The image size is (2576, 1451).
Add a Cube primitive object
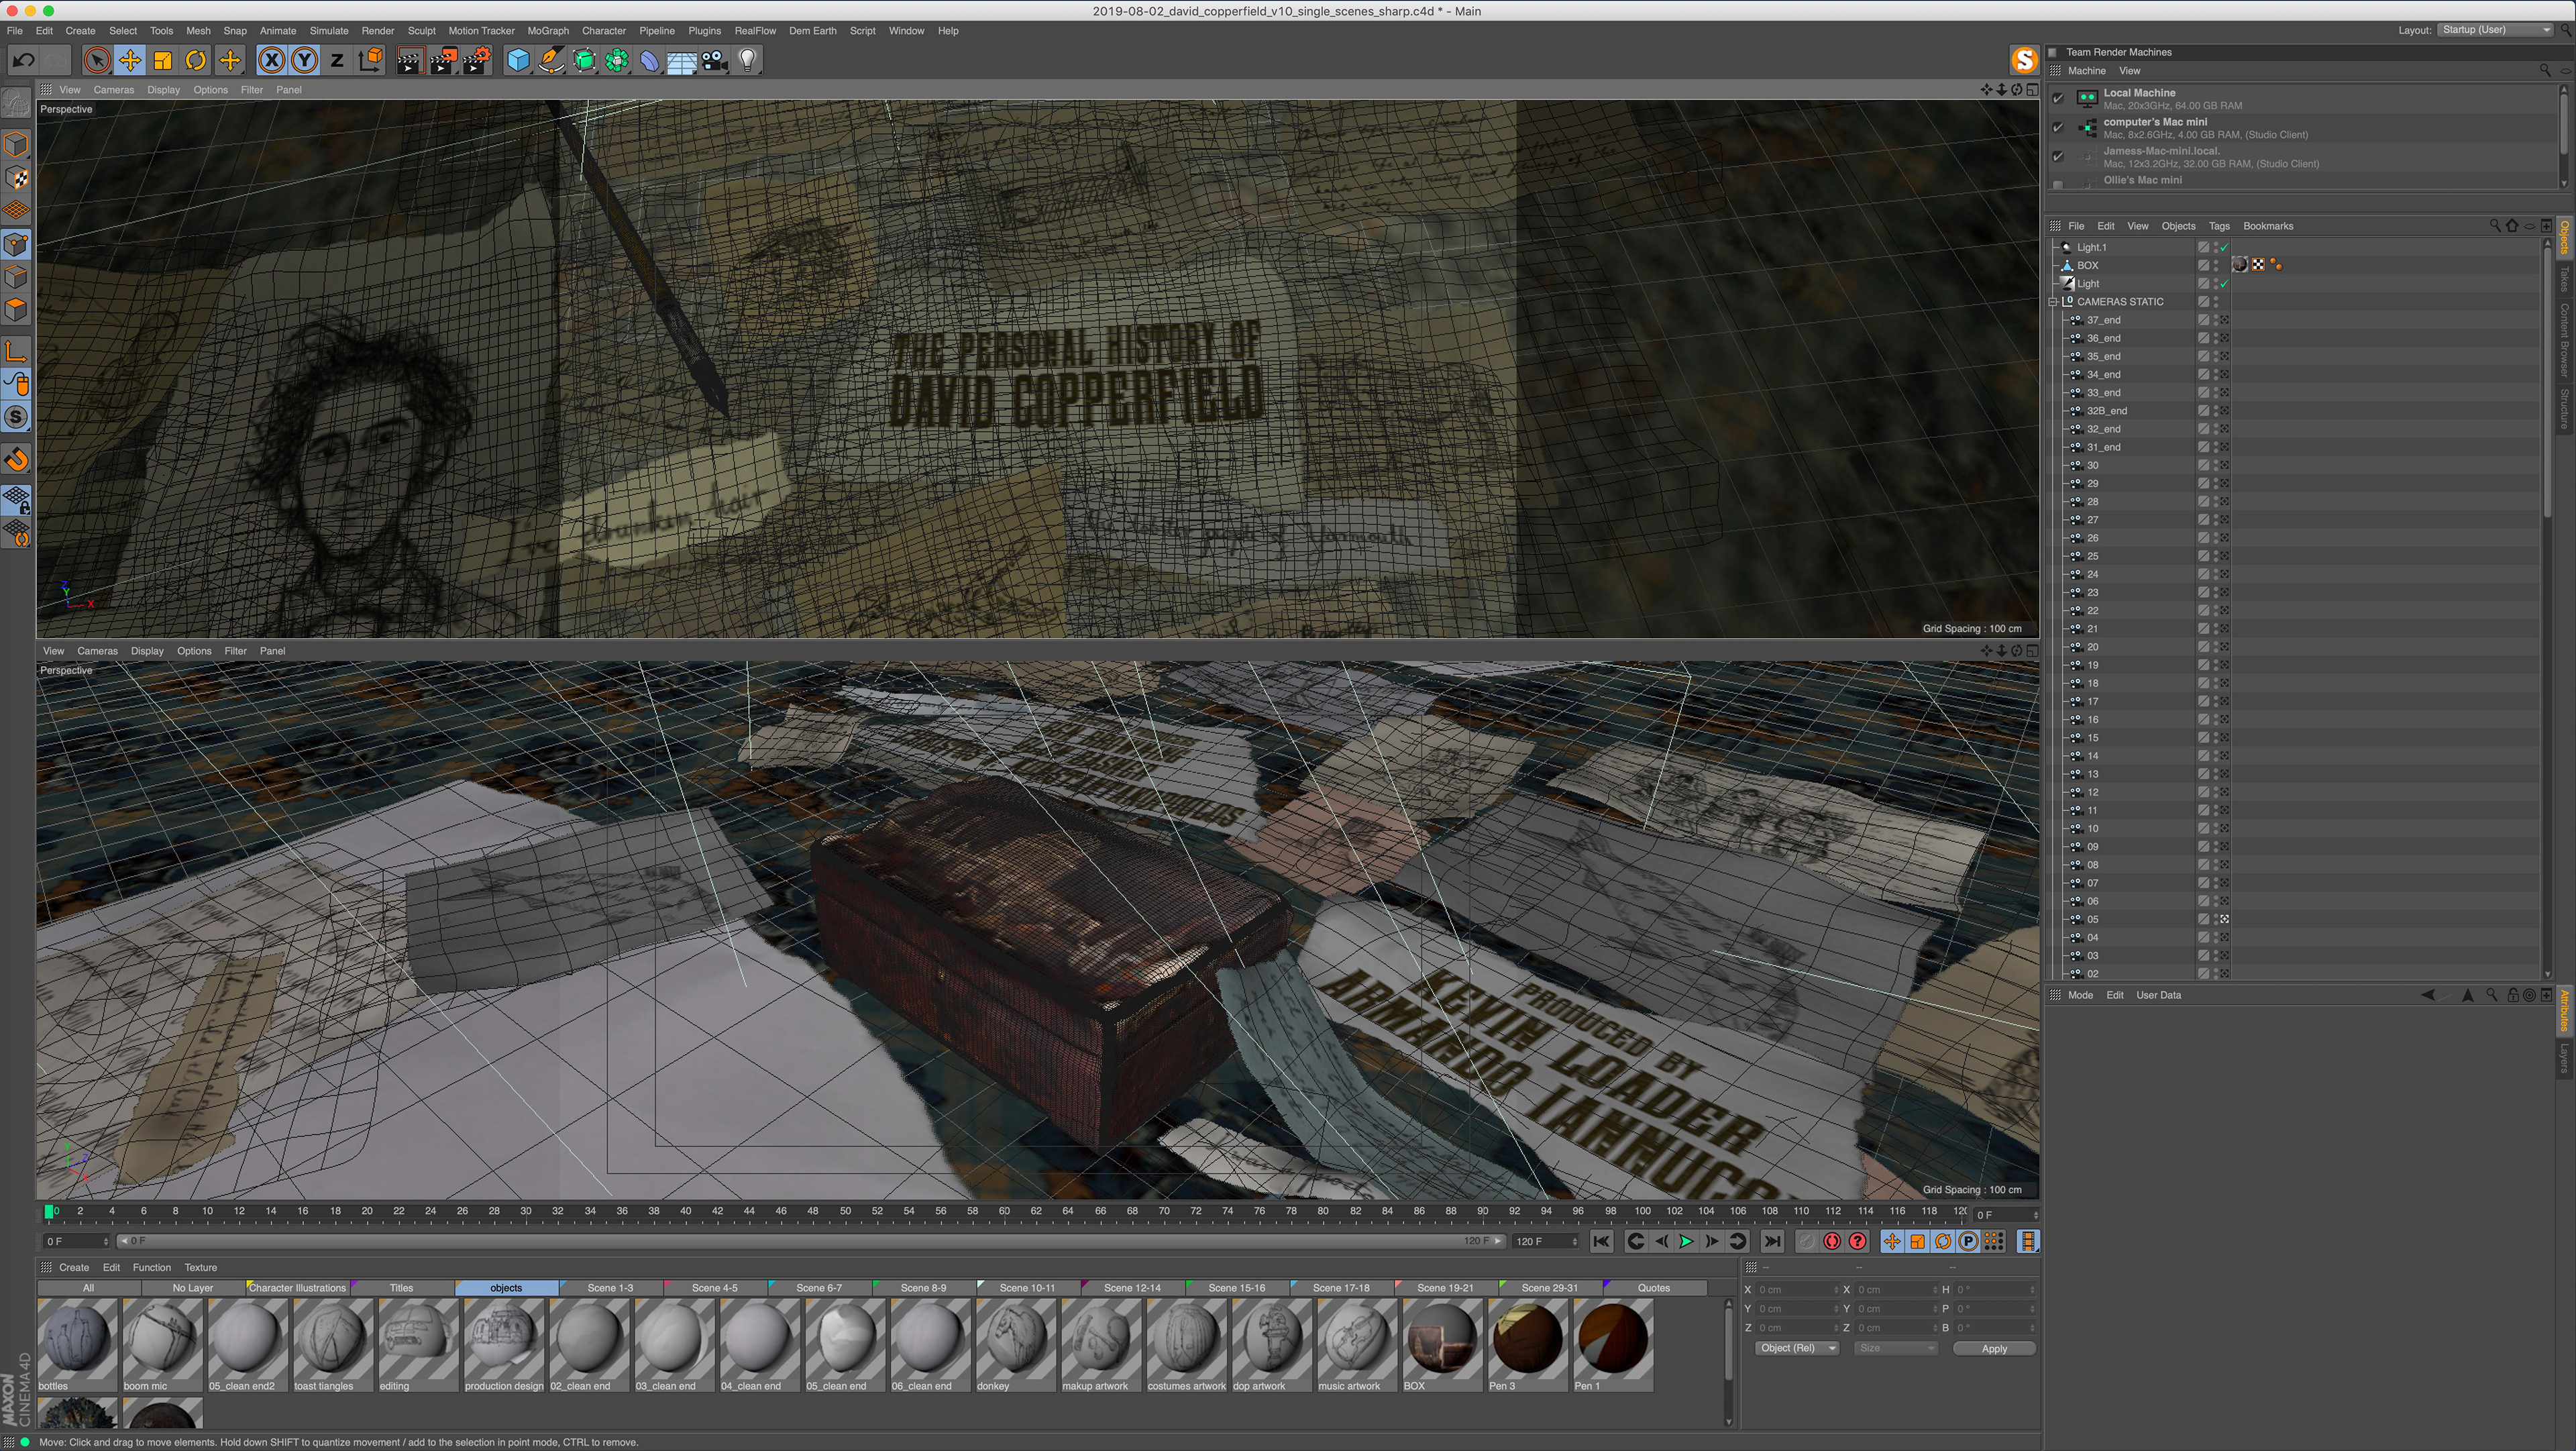(x=518, y=61)
